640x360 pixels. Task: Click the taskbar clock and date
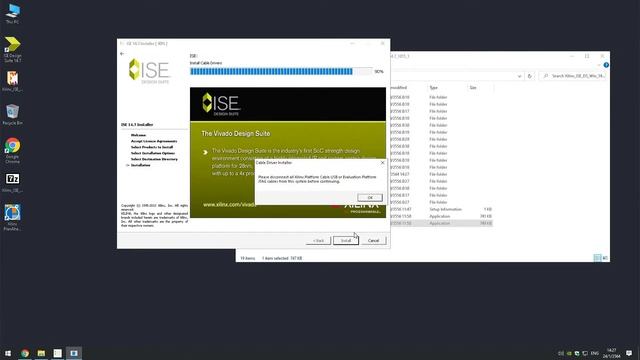click(611, 353)
